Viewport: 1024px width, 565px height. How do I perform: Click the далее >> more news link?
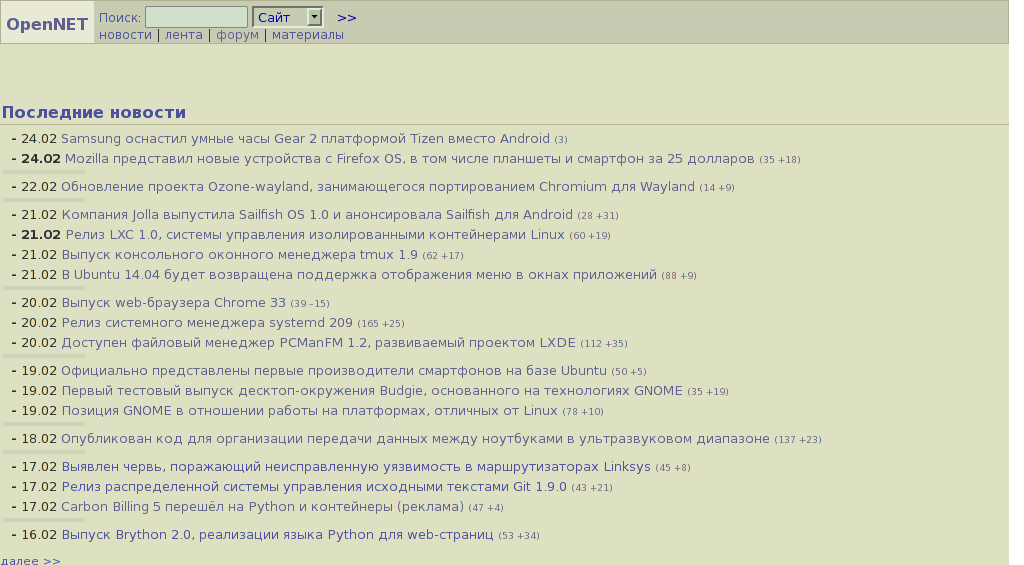click(31, 560)
